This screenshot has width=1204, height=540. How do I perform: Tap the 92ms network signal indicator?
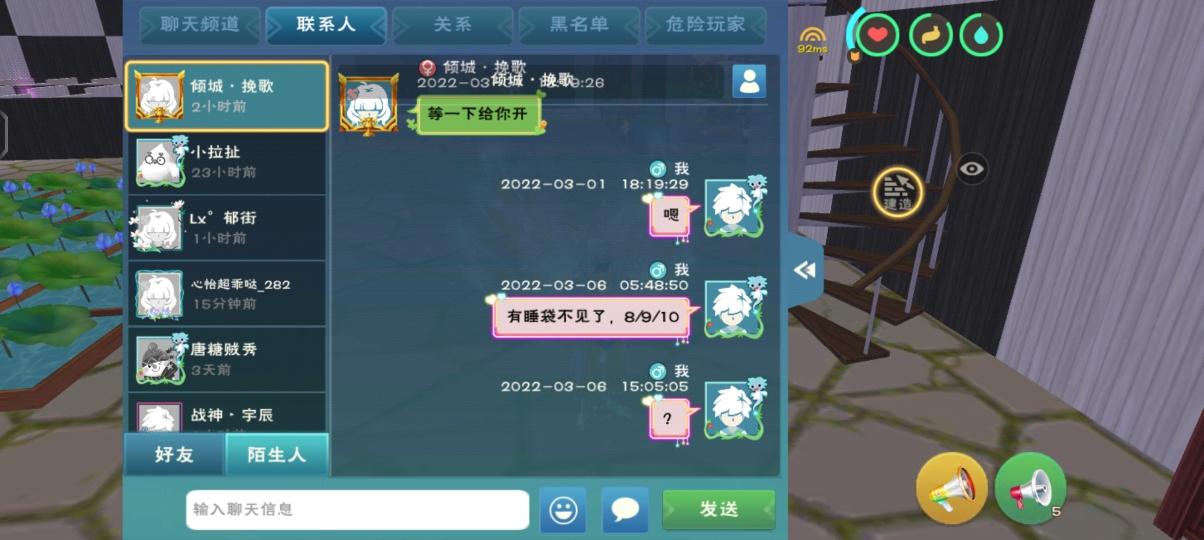pyautogui.click(x=812, y=40)
